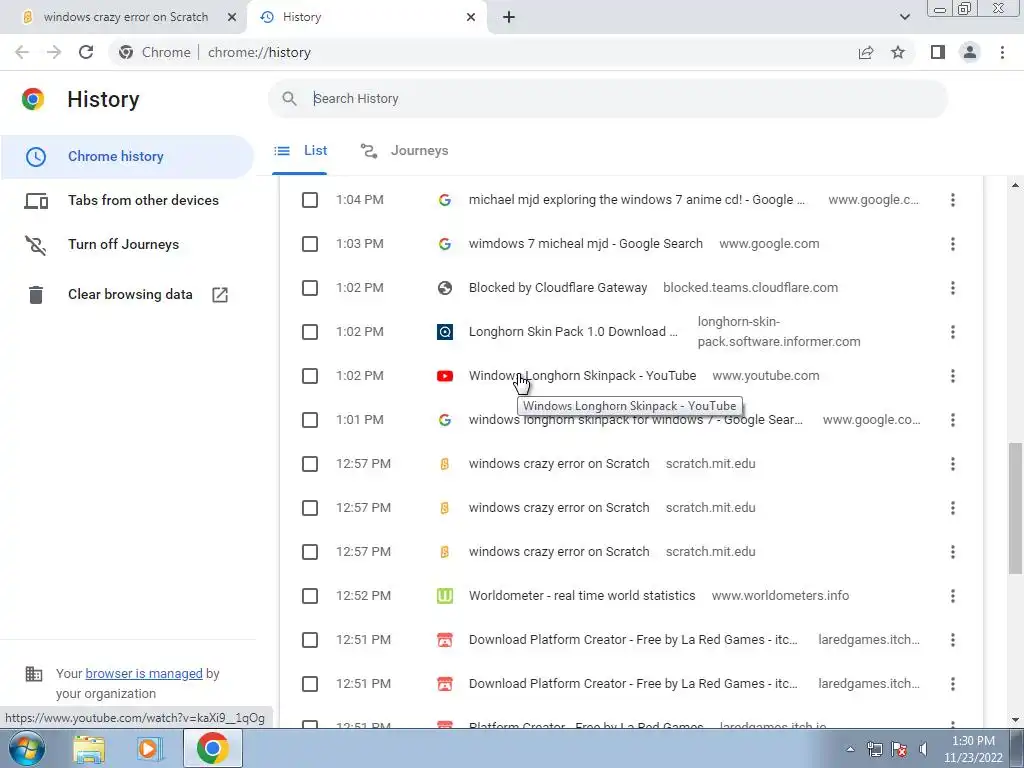
Task: Open more actions for Longhorn Skin Pack entry
Action: click(x=953, y=332)
